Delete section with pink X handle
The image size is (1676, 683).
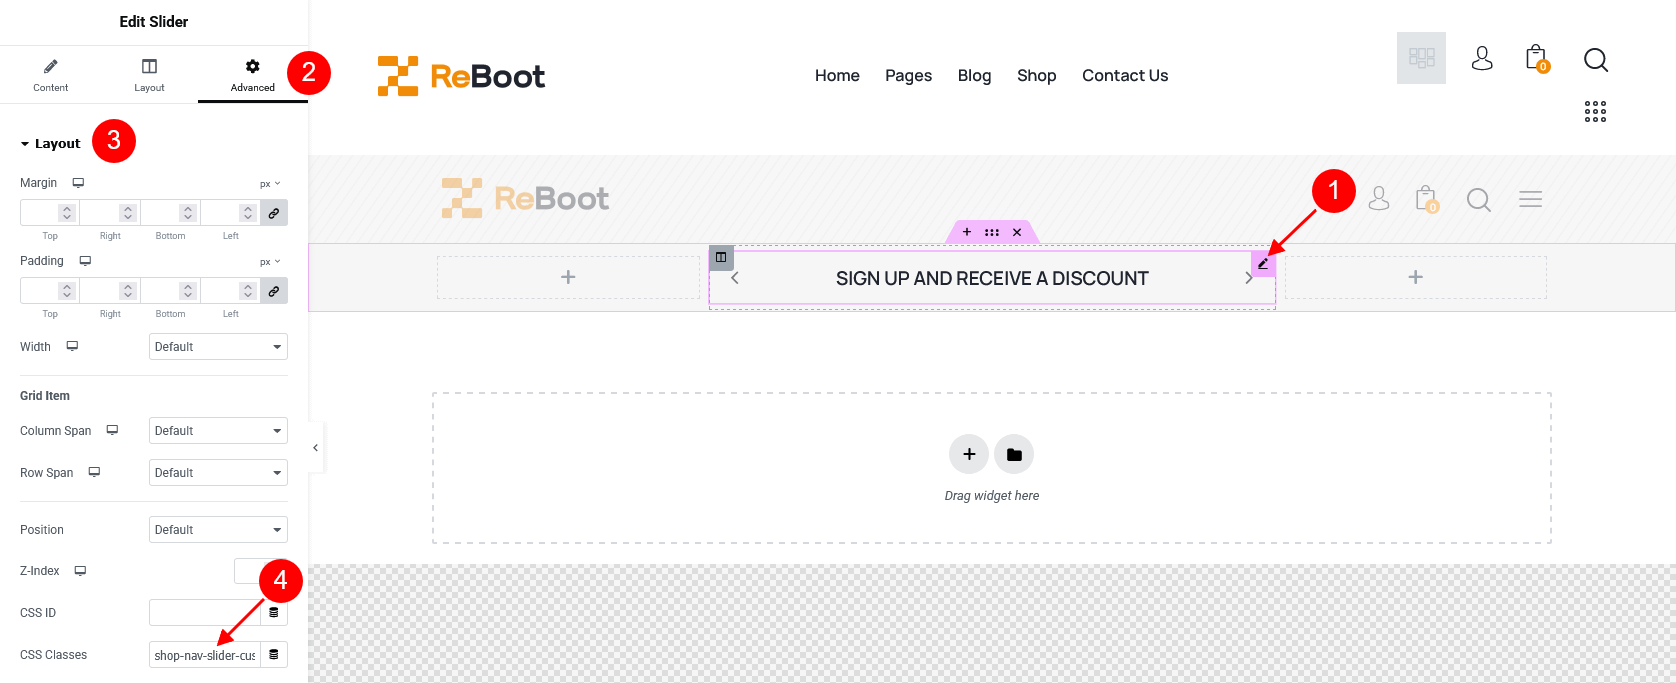point(1017,232)
